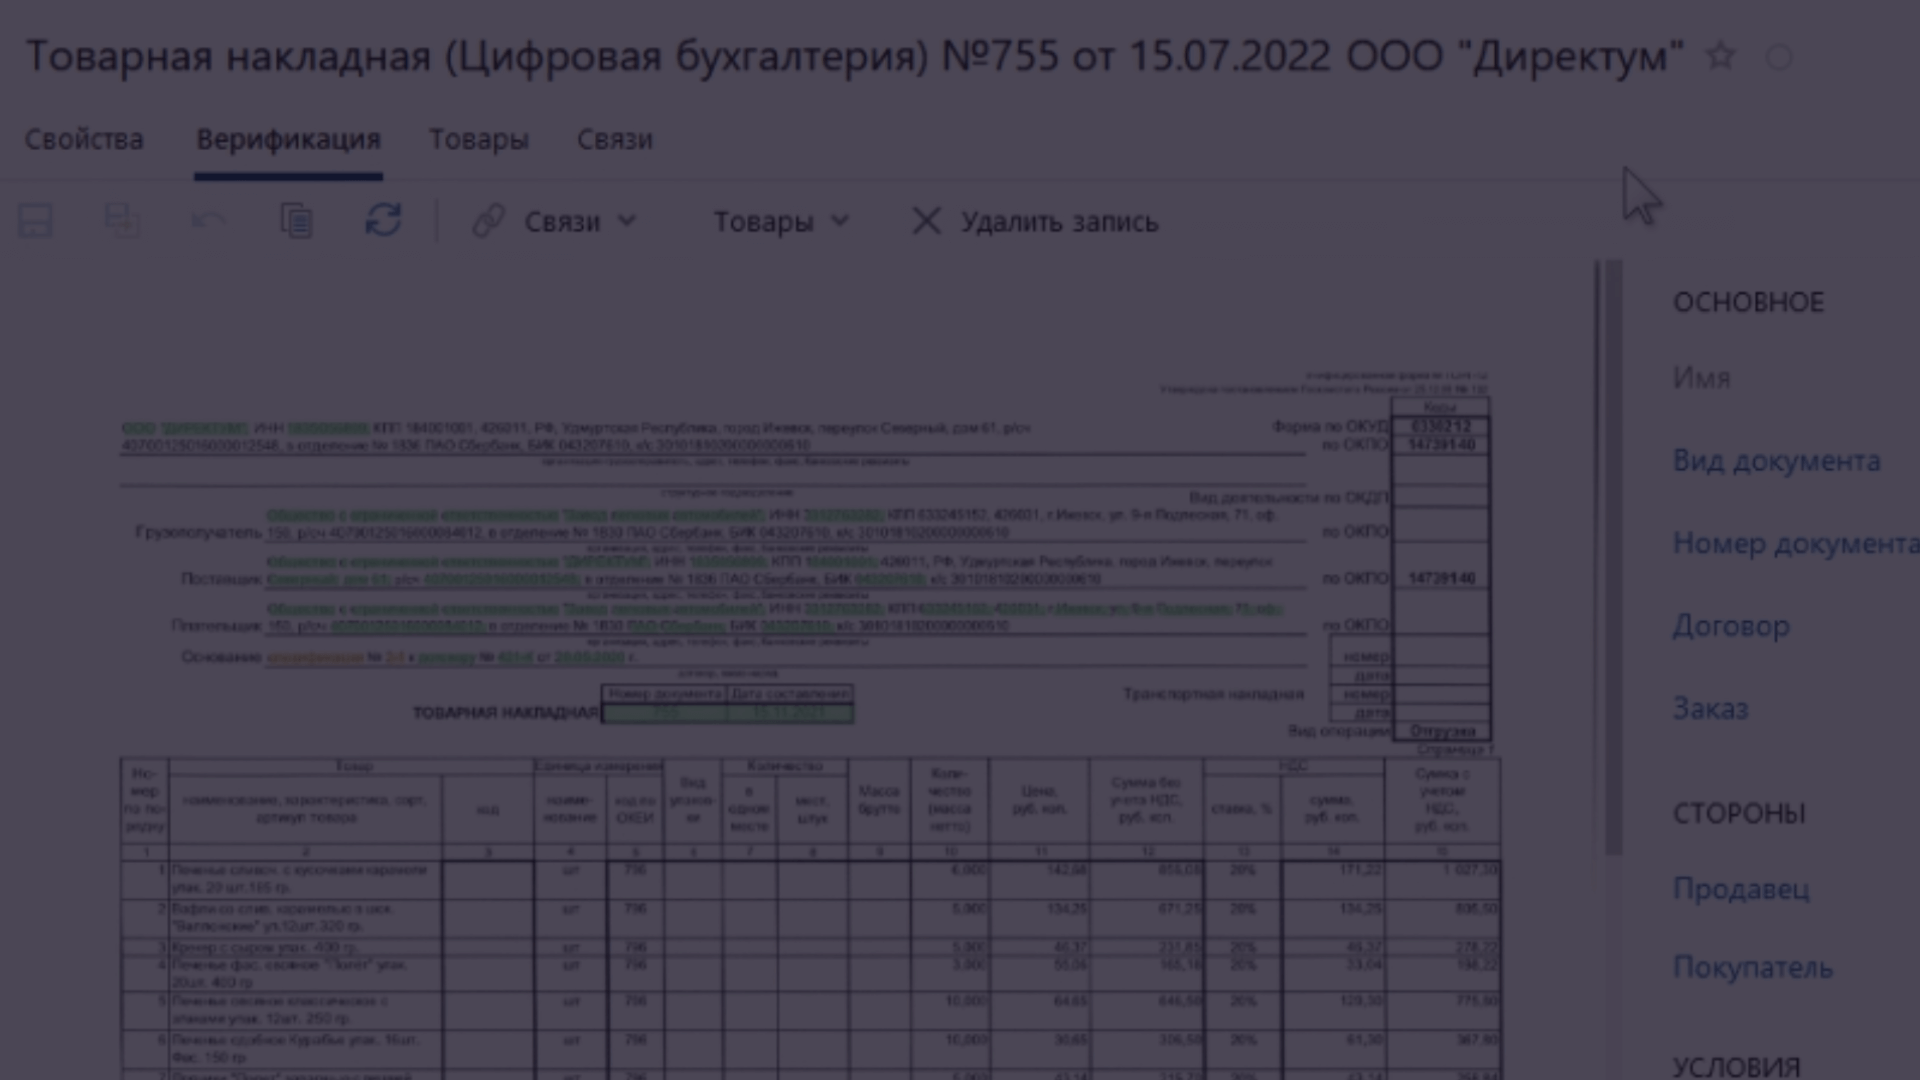Click the Покупатель link

point(1752,967)
